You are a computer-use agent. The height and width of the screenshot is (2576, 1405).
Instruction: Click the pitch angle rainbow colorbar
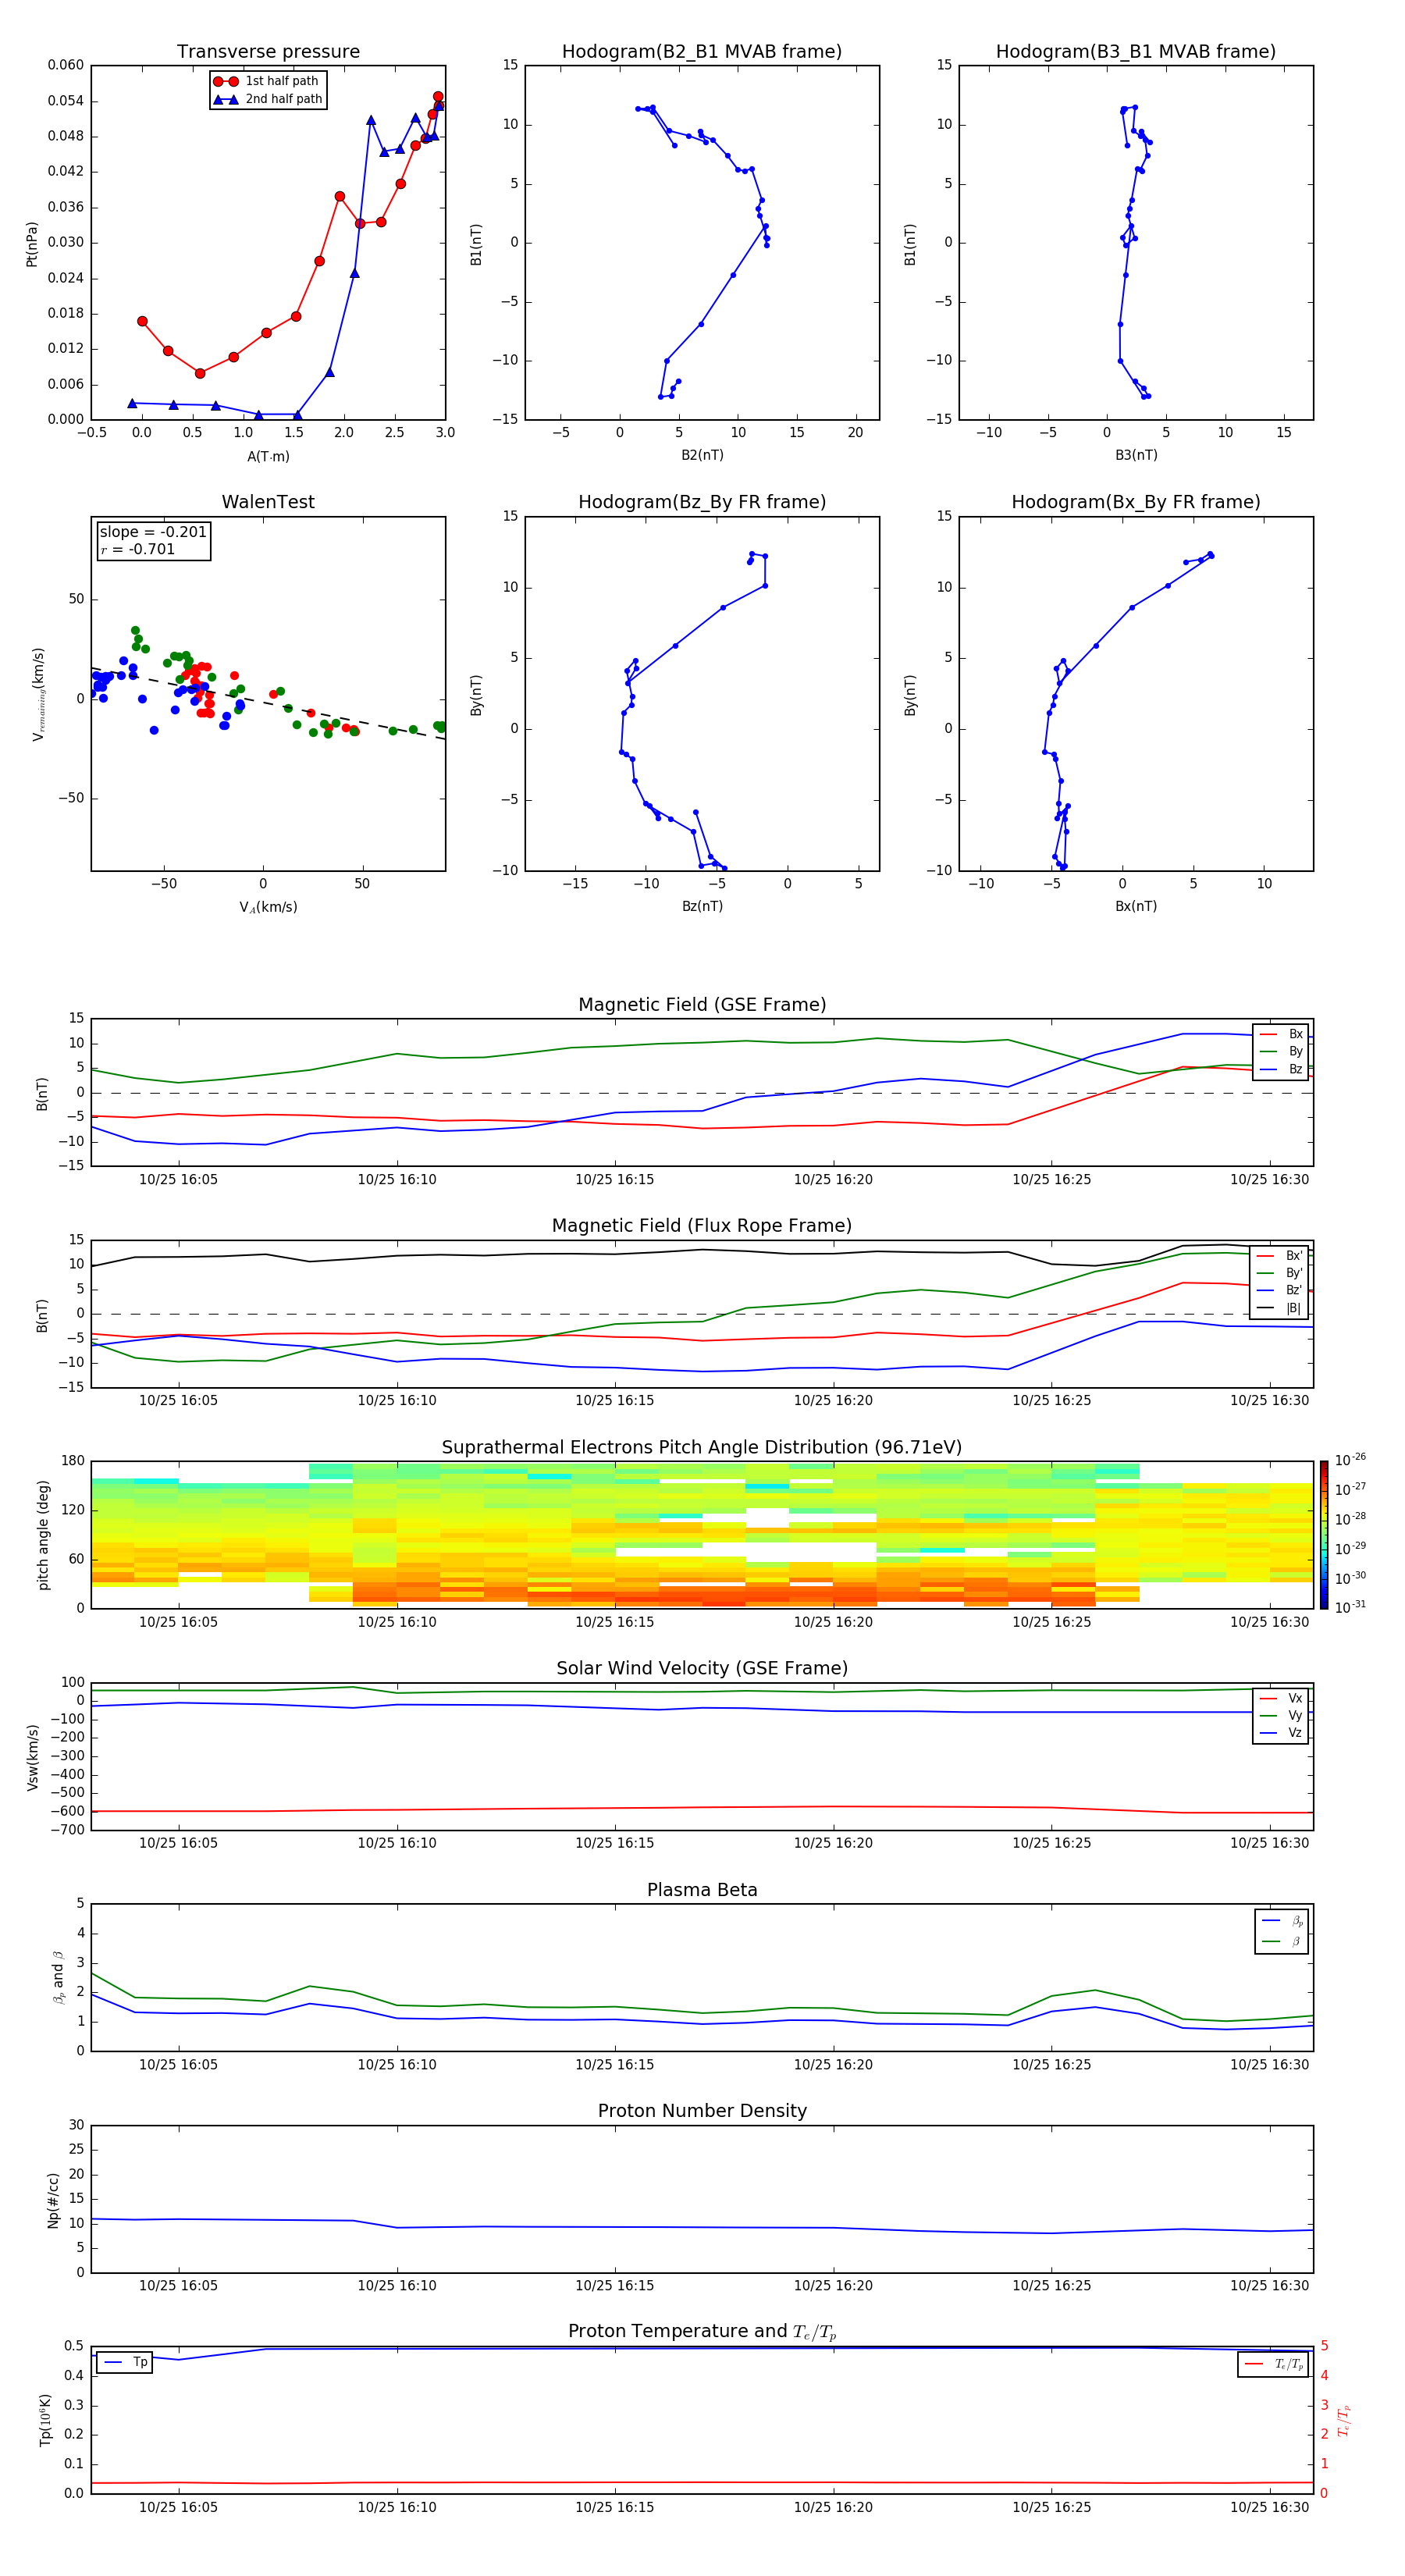pyautogui.click(x=1324, y=1535)
